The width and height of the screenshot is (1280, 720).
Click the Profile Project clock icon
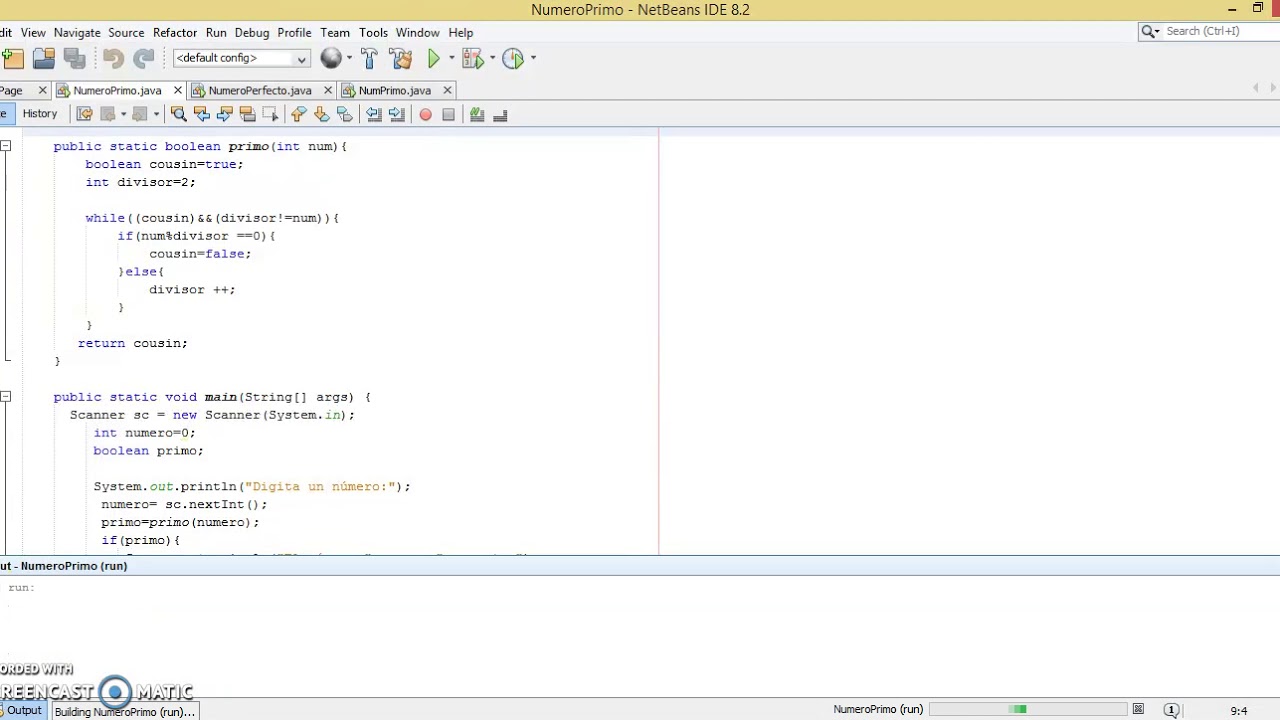tap(513, 59)
